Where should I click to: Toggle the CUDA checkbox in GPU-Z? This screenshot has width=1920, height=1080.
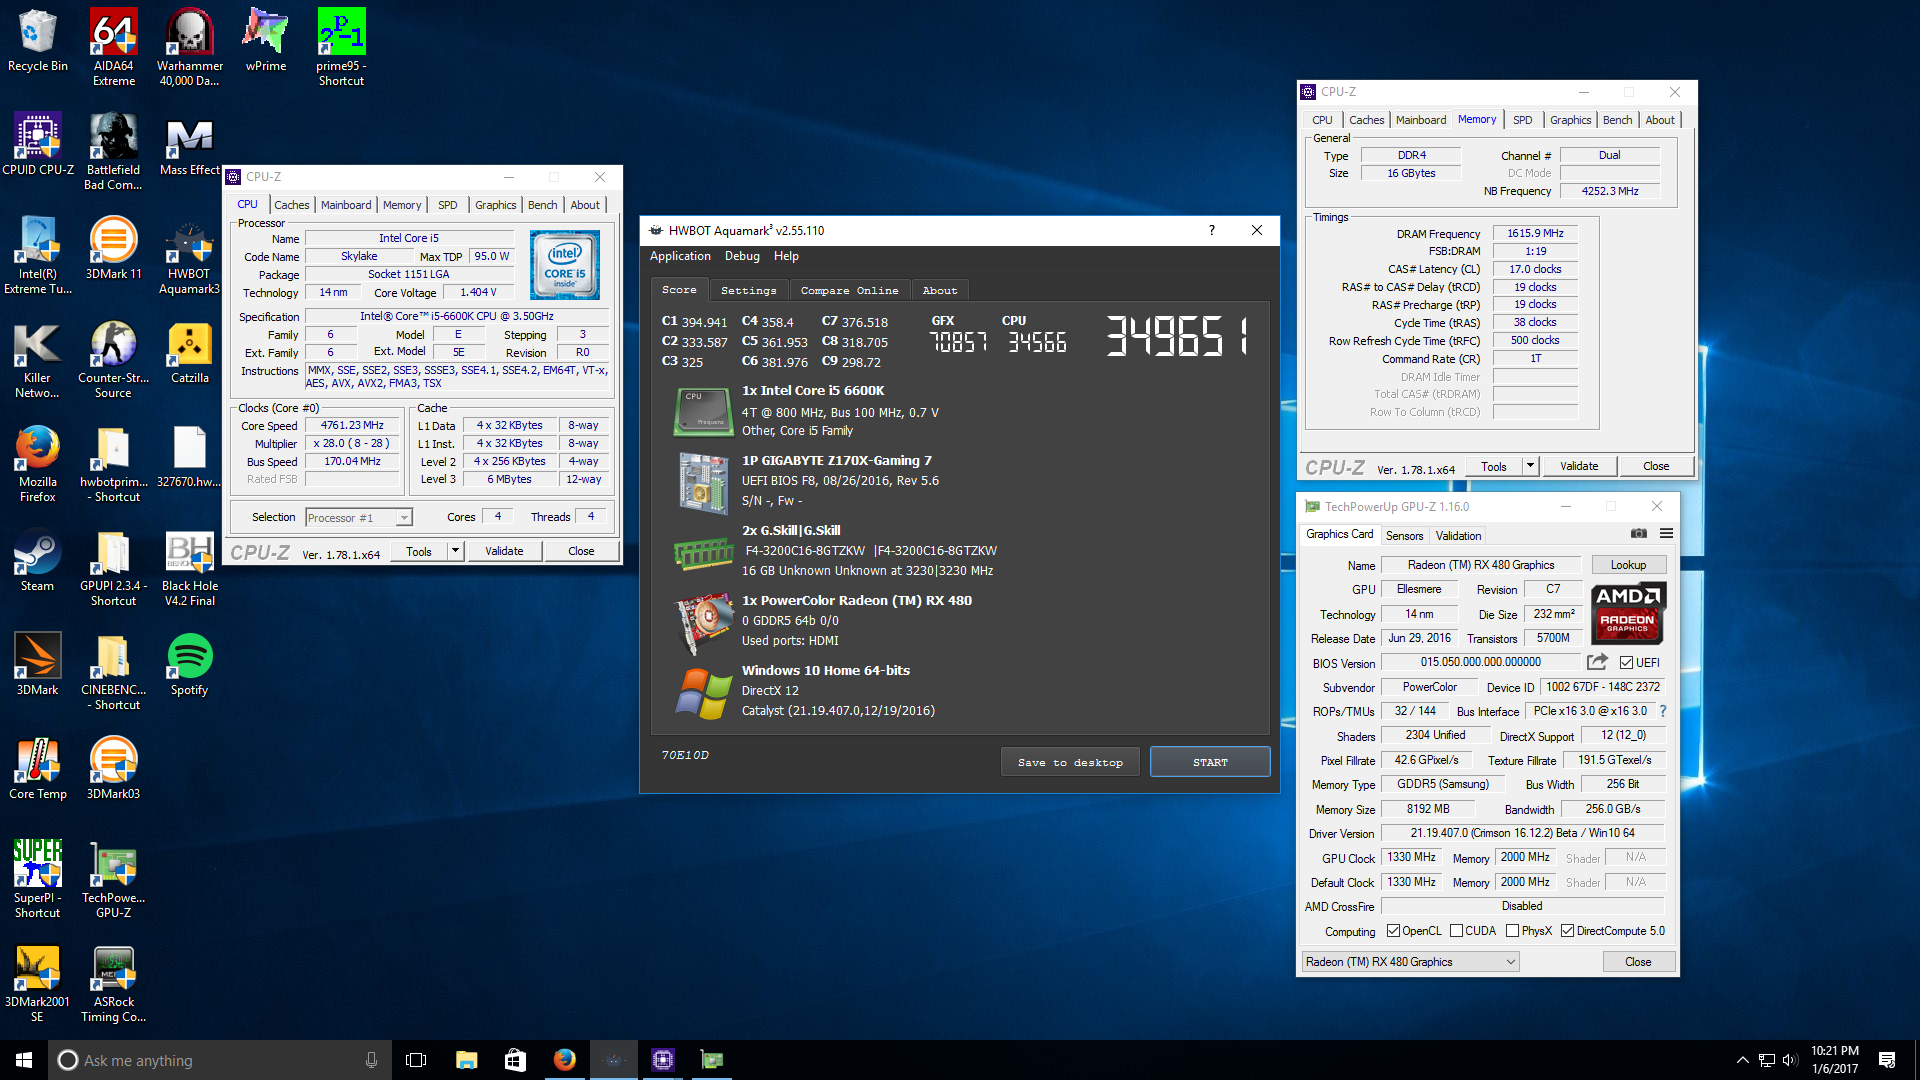click(x=1456, y=931)
